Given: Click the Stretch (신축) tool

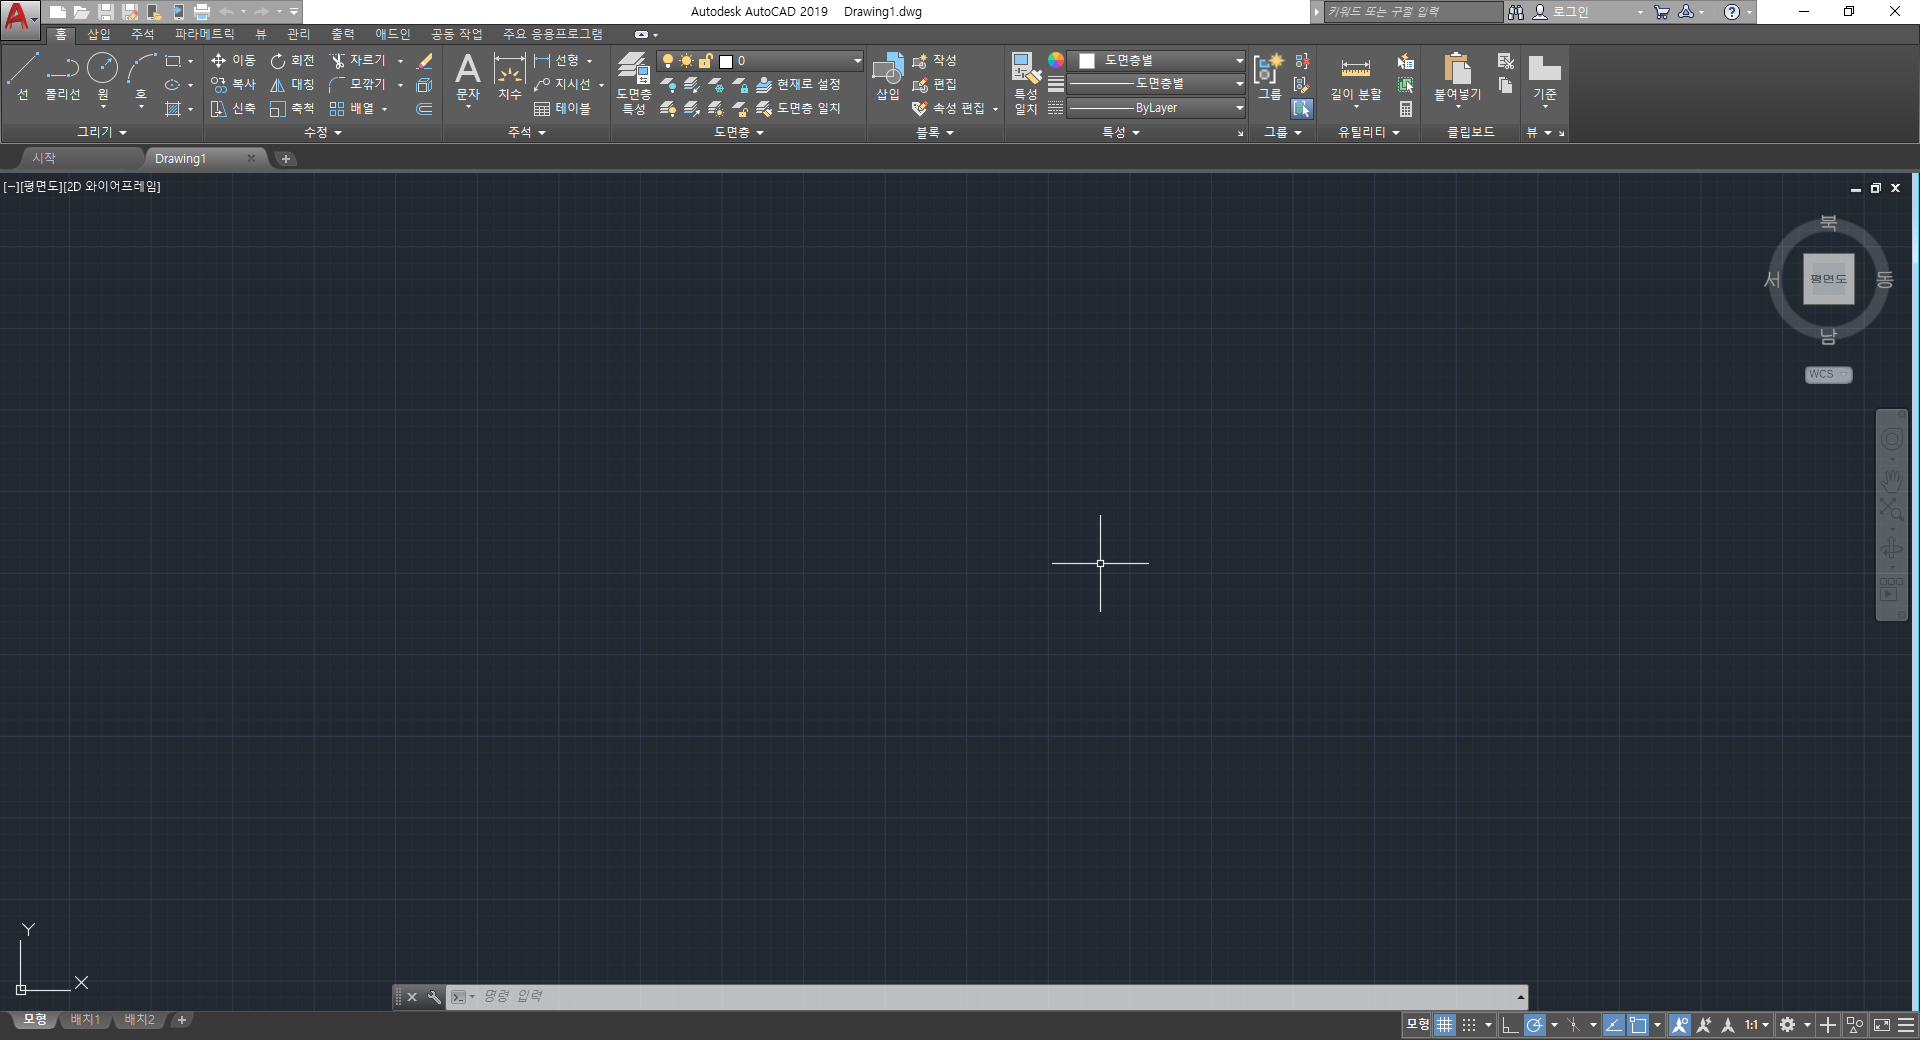Looking at the screenshot, I should [233, 109].
